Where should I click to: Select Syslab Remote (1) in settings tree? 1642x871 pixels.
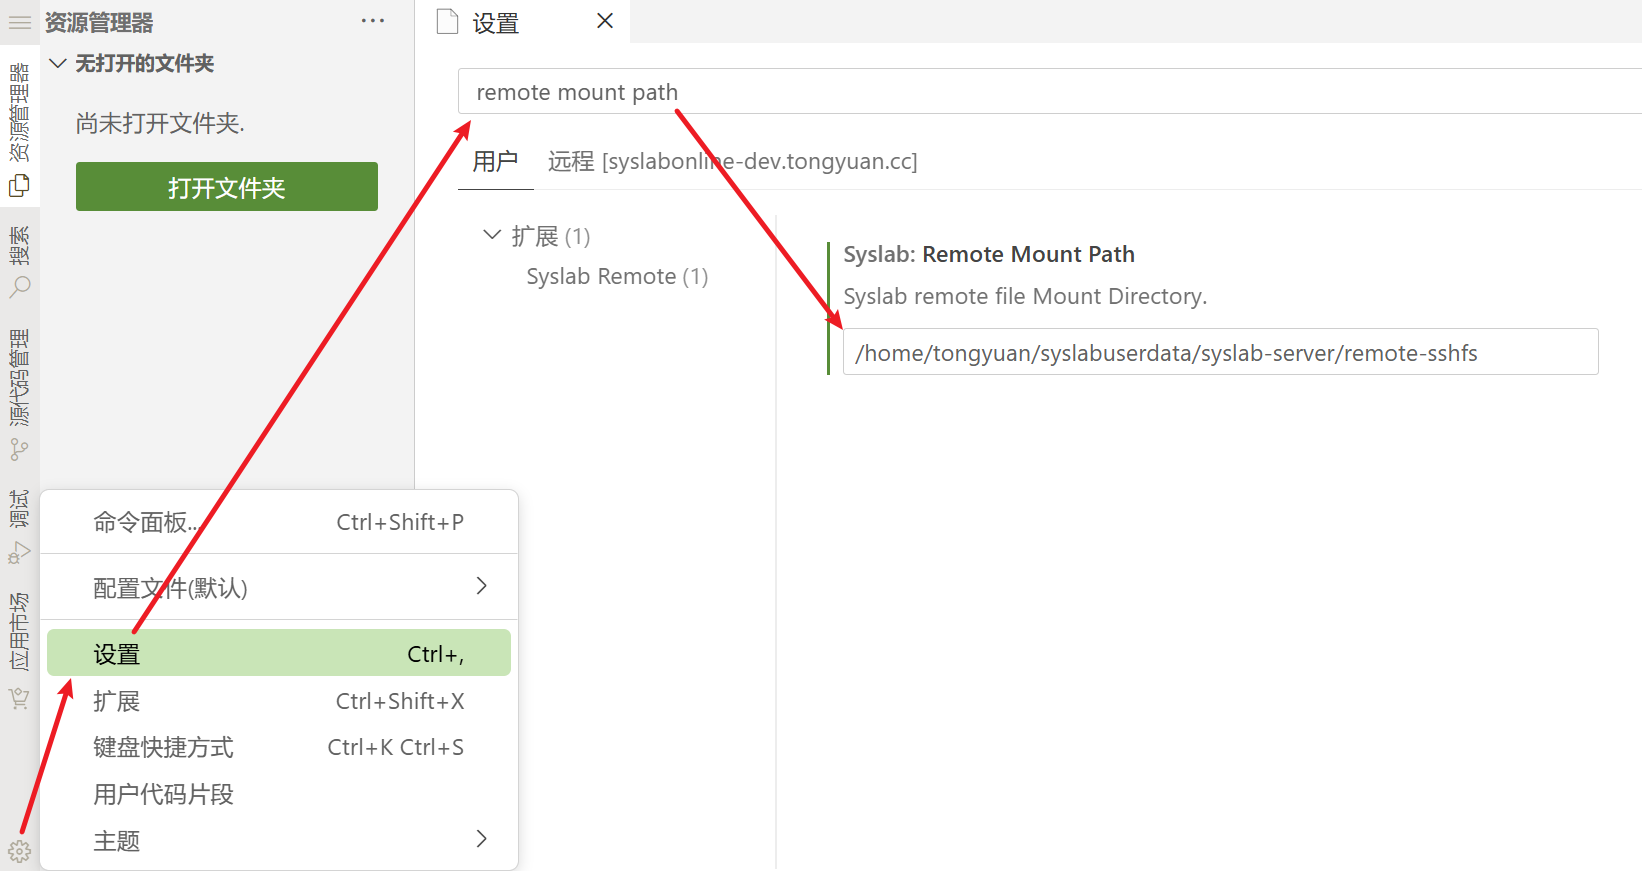(617, 277)
